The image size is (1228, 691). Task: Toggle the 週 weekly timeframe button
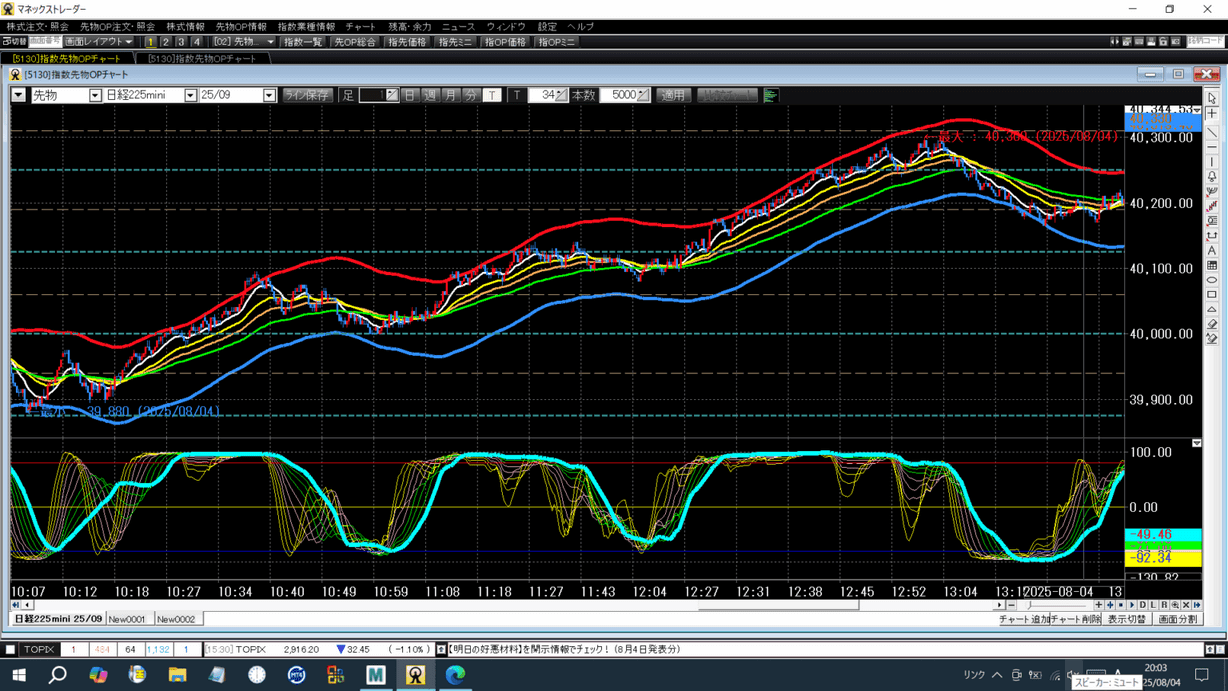pos(430,95)
